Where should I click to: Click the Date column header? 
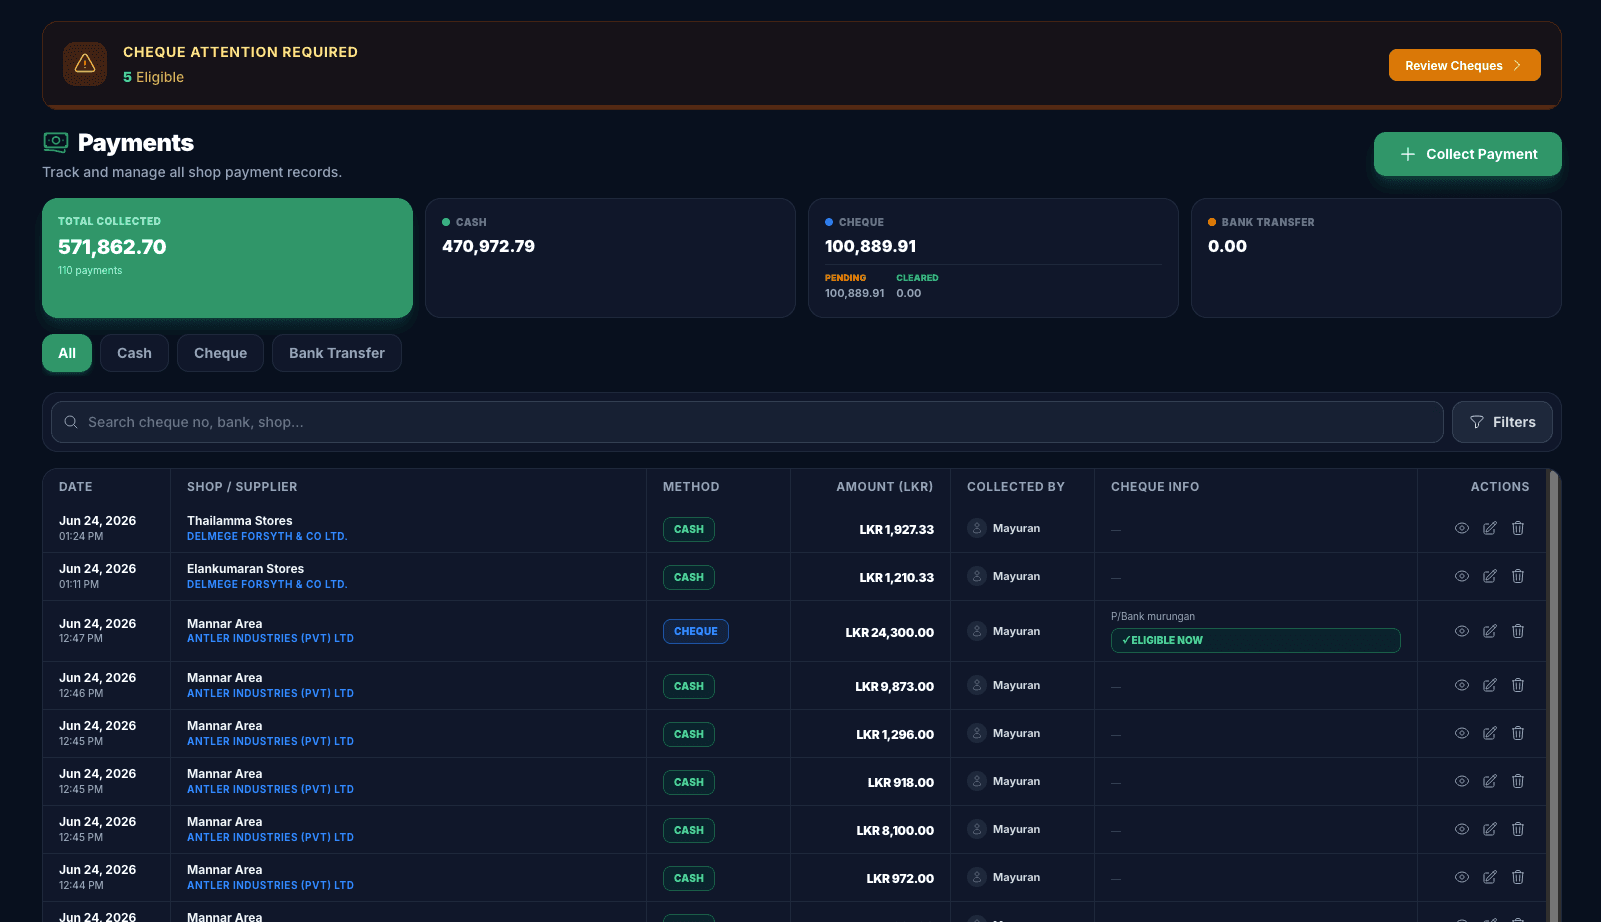pyautogui.click(x=76, y=487)
